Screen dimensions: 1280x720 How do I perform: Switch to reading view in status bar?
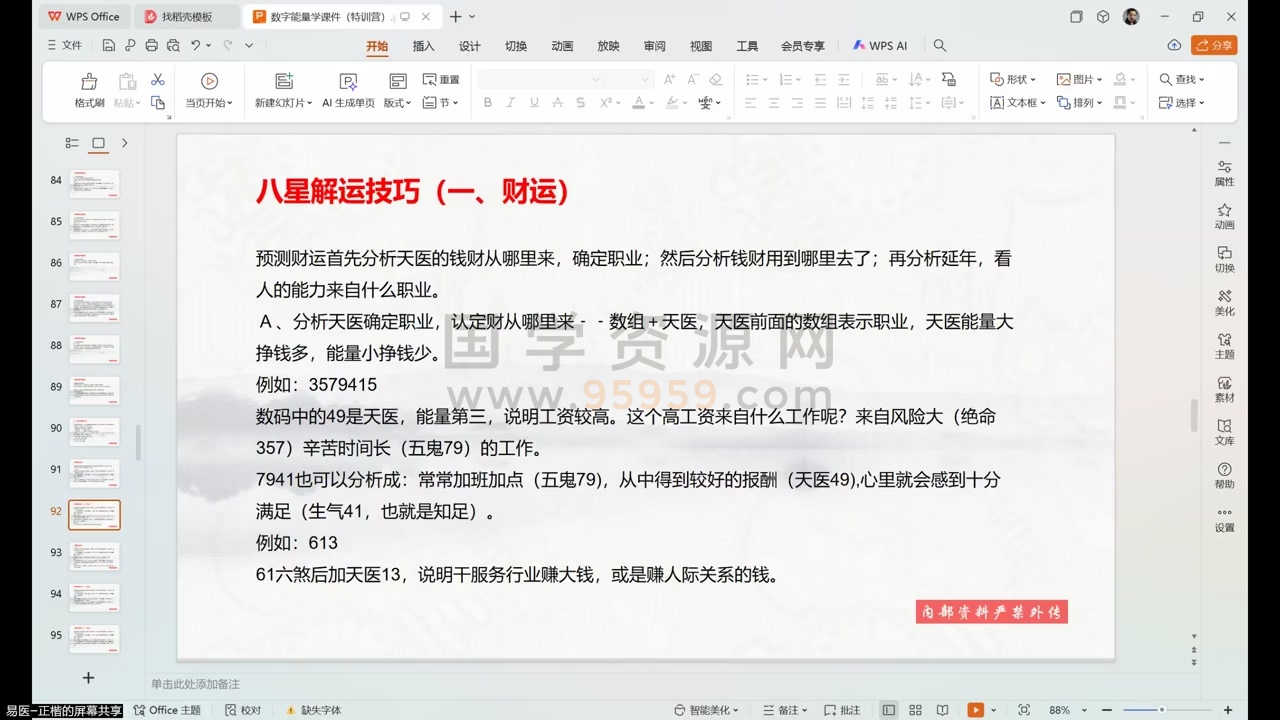(942, 710)
